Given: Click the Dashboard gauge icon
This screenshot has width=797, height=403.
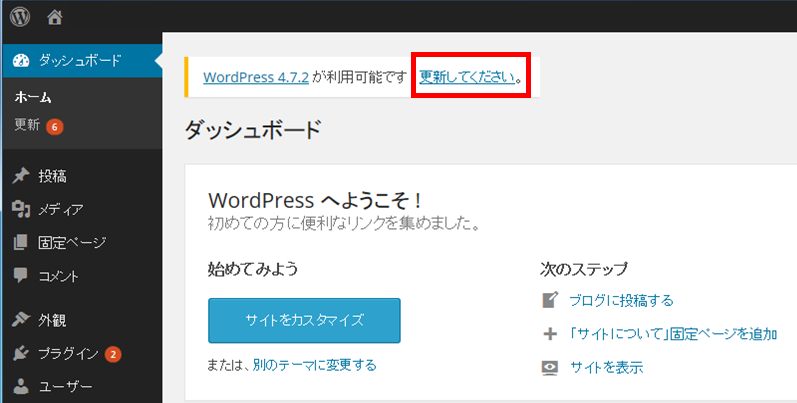Looking at the screenshot, I should point(21,60).
